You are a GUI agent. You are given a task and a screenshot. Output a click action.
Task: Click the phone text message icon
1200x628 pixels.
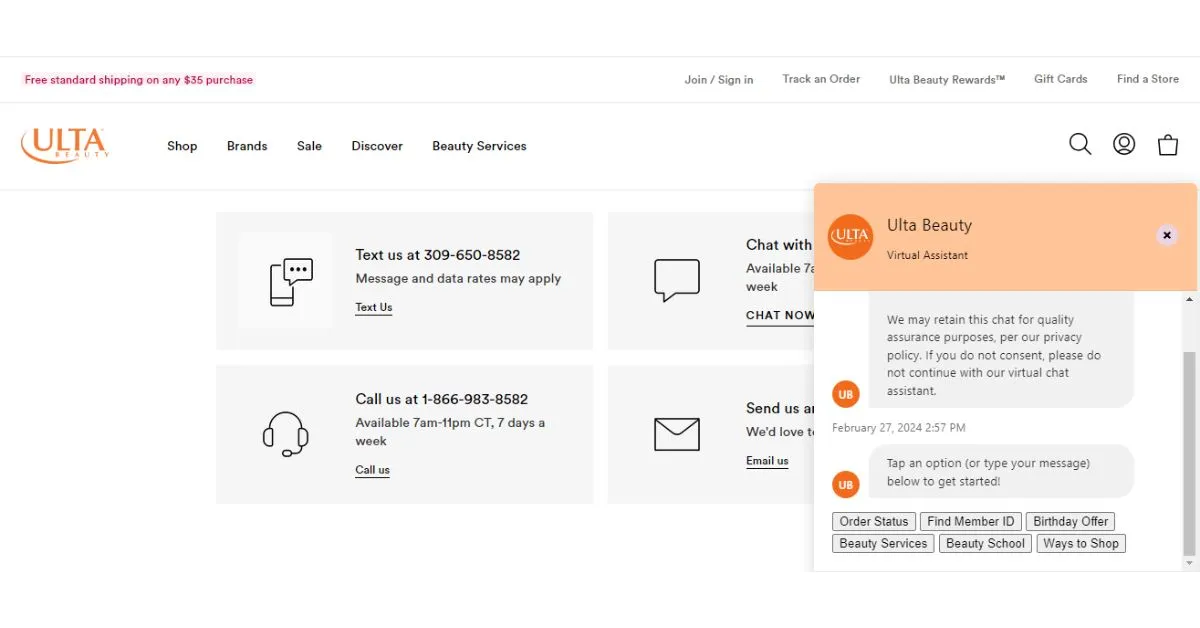(291, 282)
